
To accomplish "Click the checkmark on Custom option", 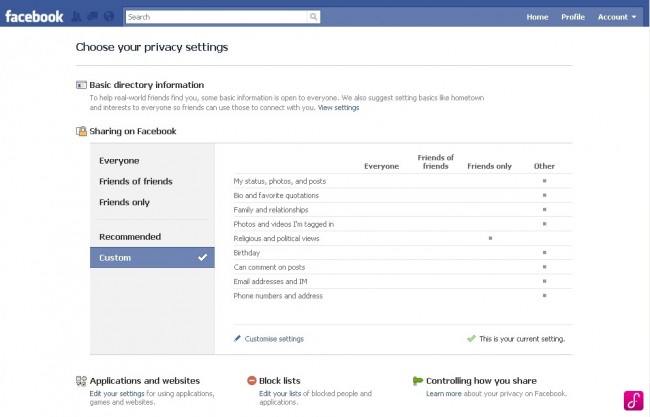I will (202, 257).
